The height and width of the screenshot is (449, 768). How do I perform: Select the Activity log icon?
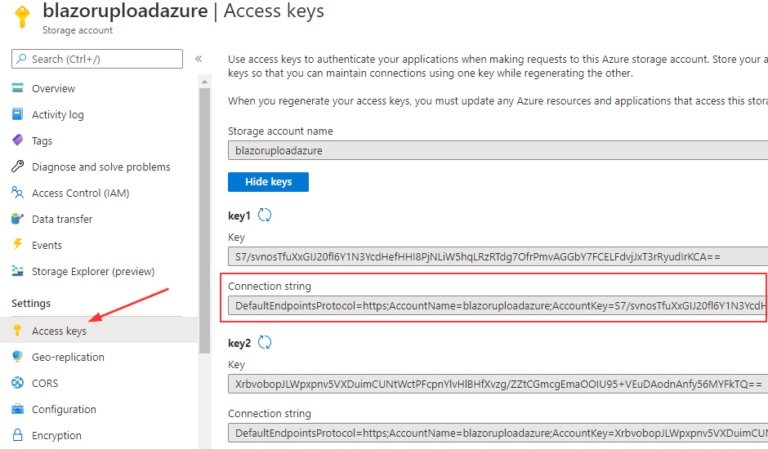coord(18,114)
